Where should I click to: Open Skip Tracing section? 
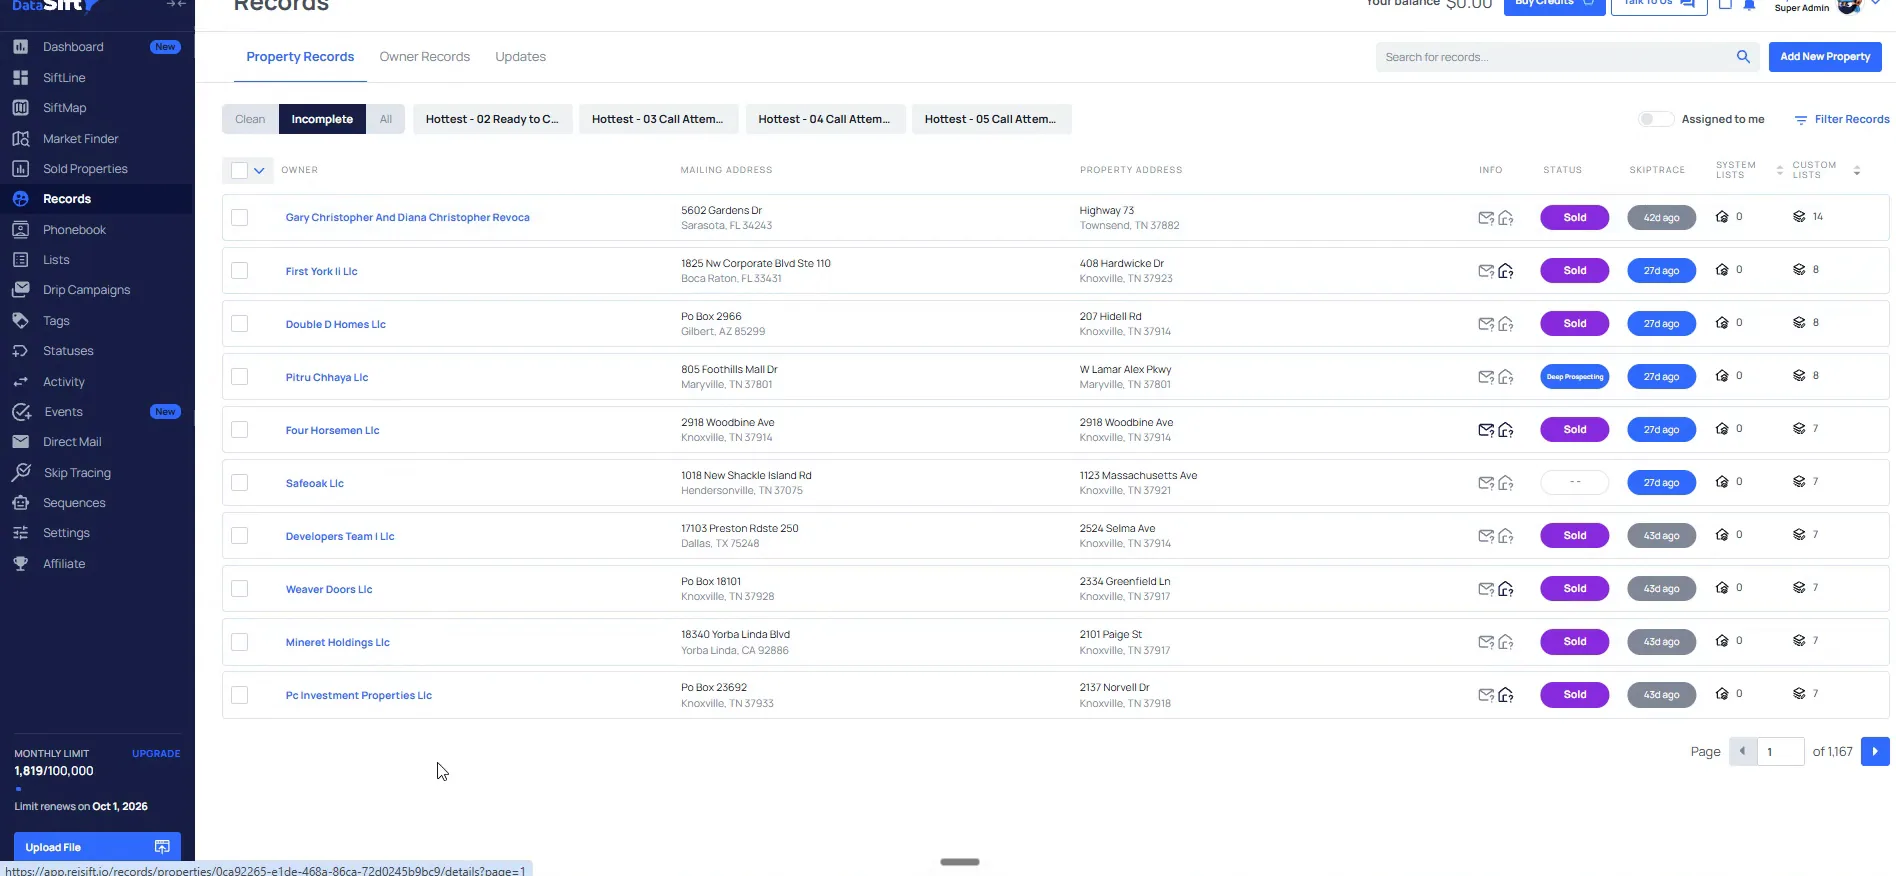click(x=77, y=473)
